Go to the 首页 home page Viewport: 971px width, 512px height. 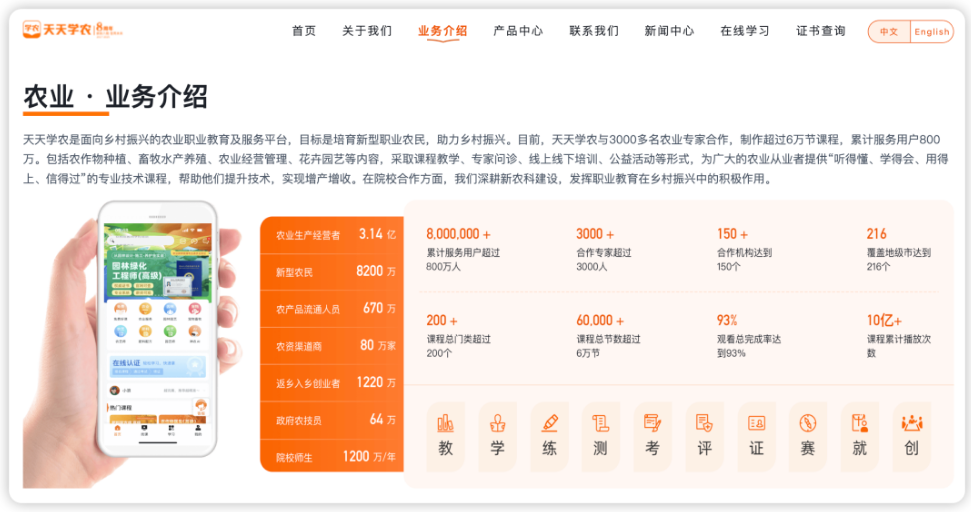(304, 31)
